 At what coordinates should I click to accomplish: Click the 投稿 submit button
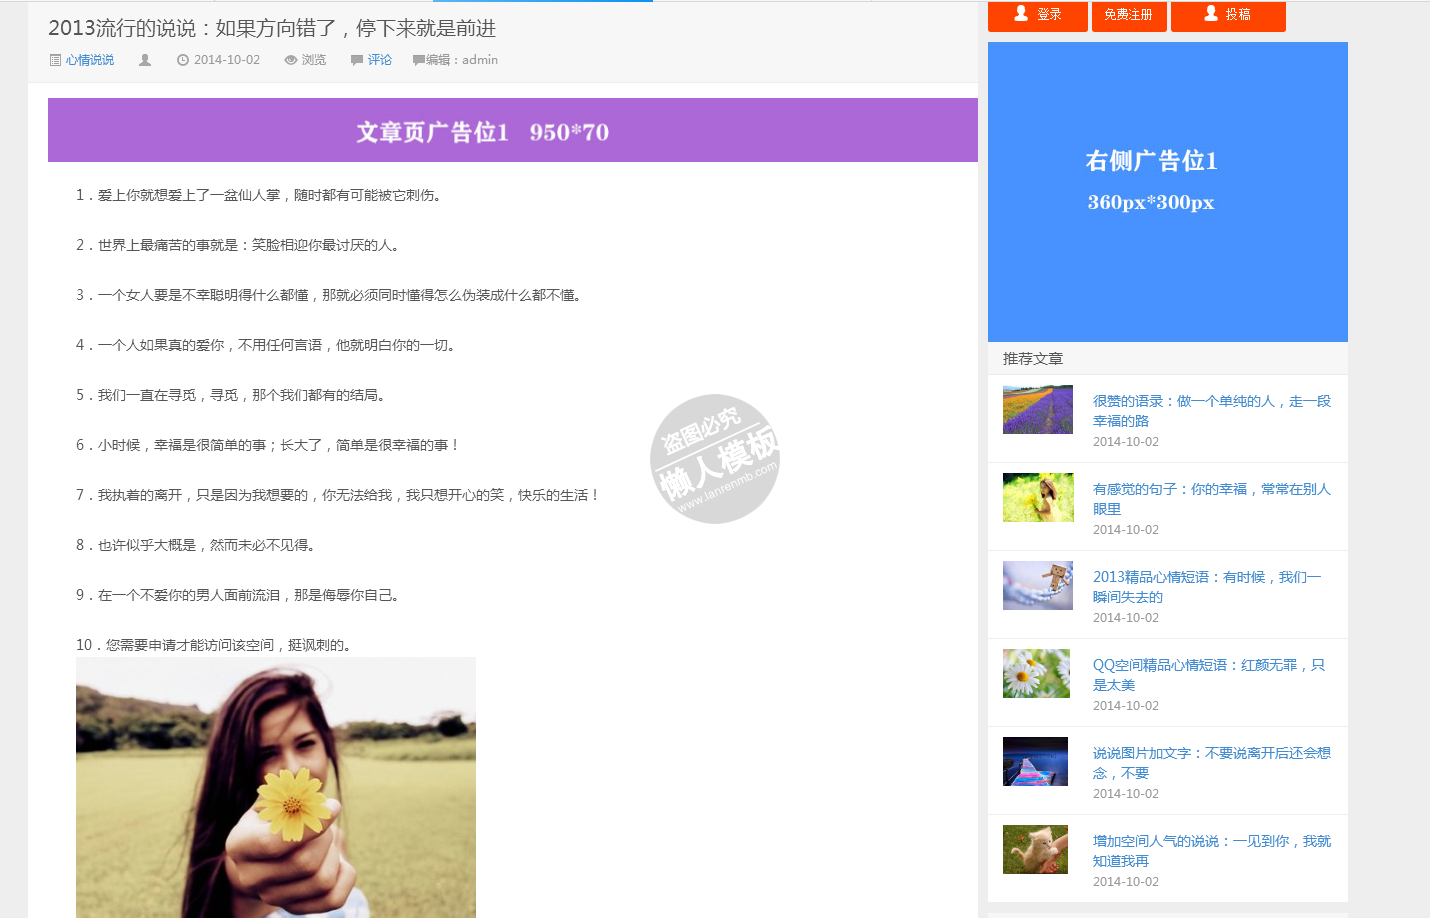point(1228,15)
